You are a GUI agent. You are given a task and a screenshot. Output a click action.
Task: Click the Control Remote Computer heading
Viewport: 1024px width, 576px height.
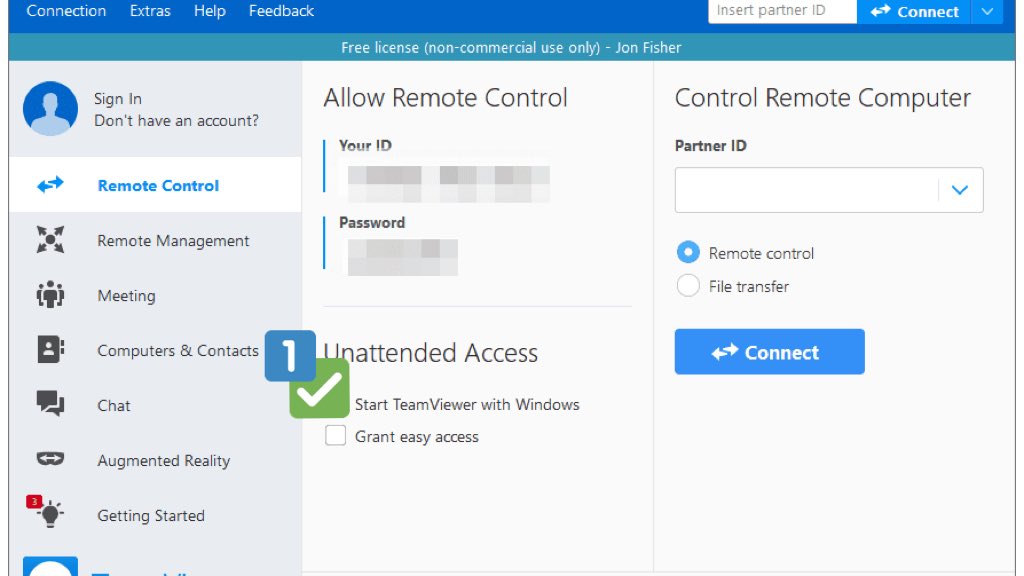click(823, 98)
